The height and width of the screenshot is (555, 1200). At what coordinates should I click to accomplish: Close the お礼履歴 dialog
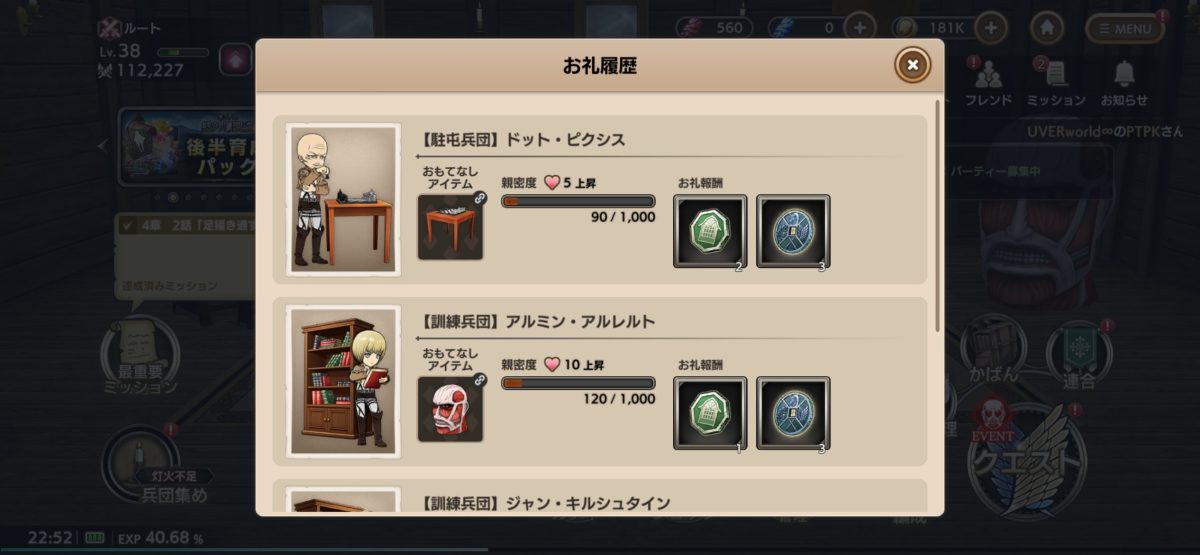[x=912, y=66]
